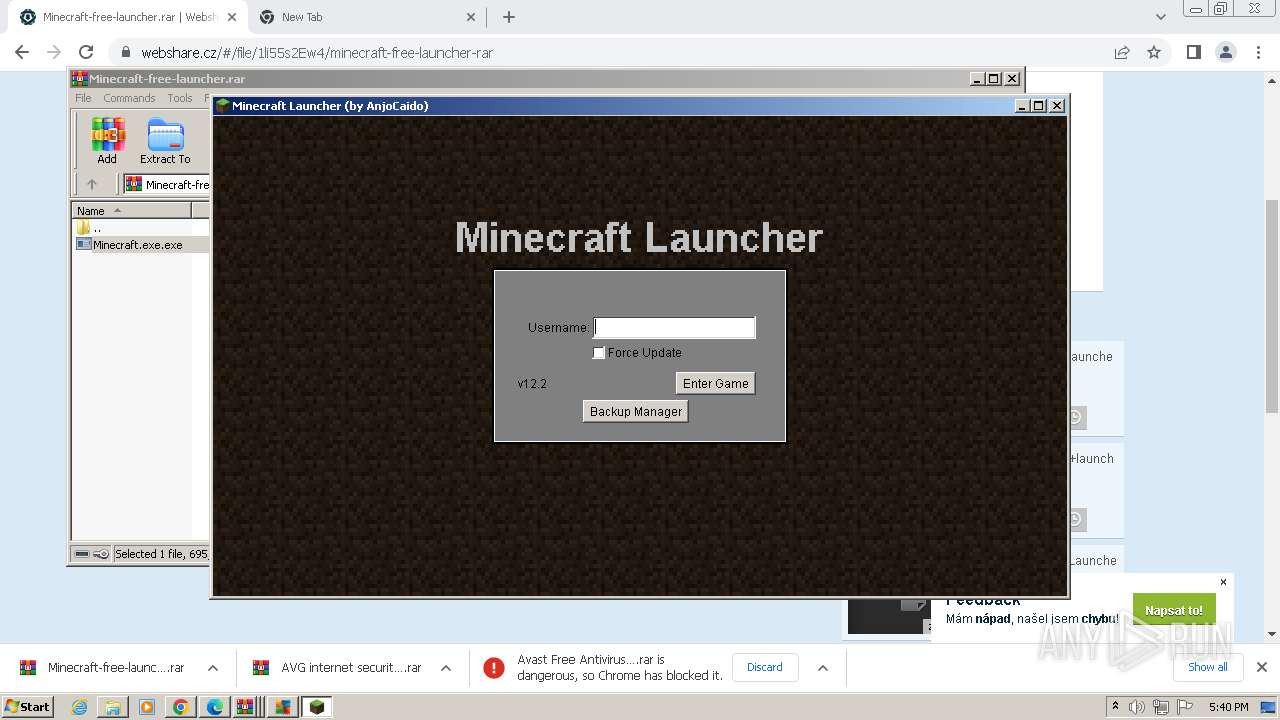Expand Minecraft-free-launcher.rar download options

212,668
